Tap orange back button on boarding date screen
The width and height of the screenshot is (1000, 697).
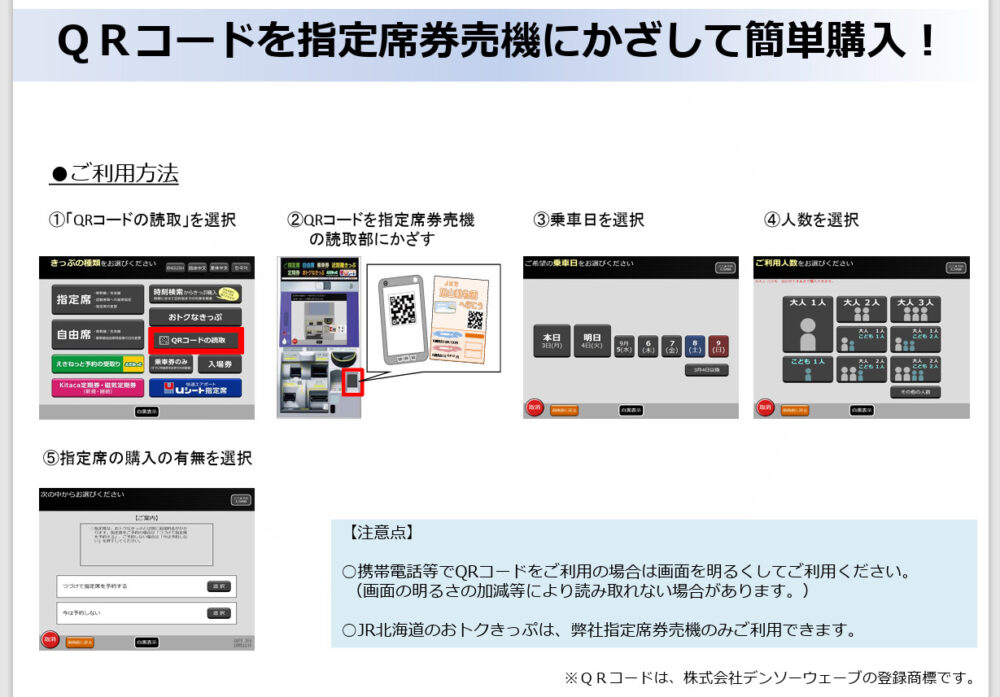pos(564,410)
